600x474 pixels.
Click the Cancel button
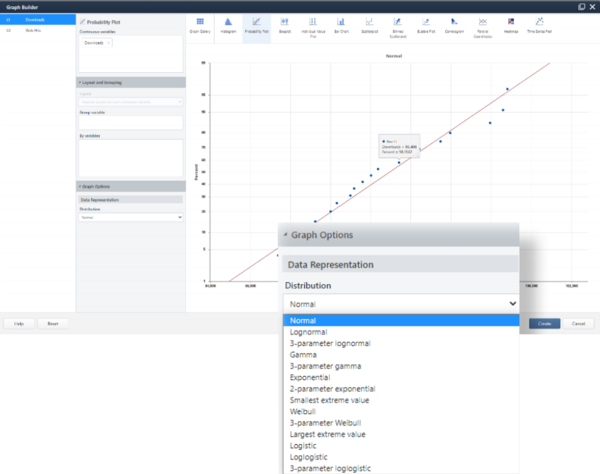[578, 324]
